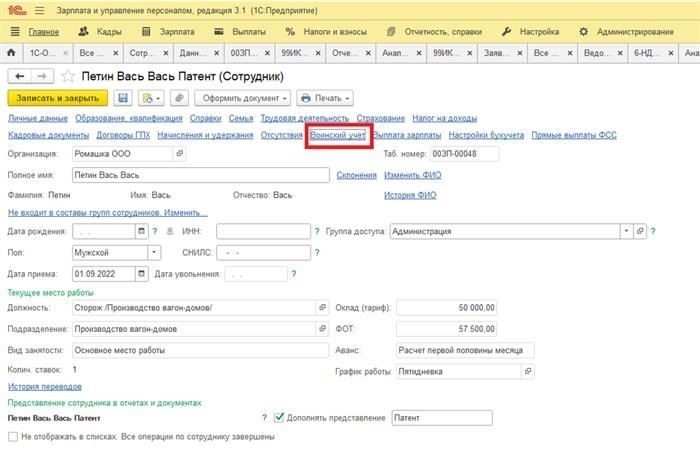Open Выплата зарплаты link

[x=407, y=135]
